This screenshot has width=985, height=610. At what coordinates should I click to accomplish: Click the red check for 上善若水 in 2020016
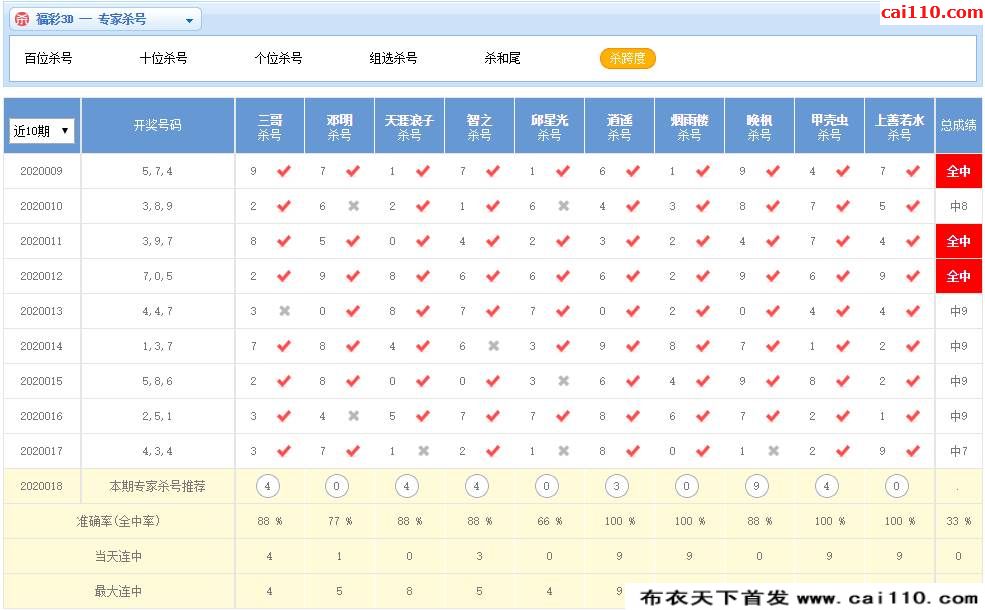pos(913,416)
